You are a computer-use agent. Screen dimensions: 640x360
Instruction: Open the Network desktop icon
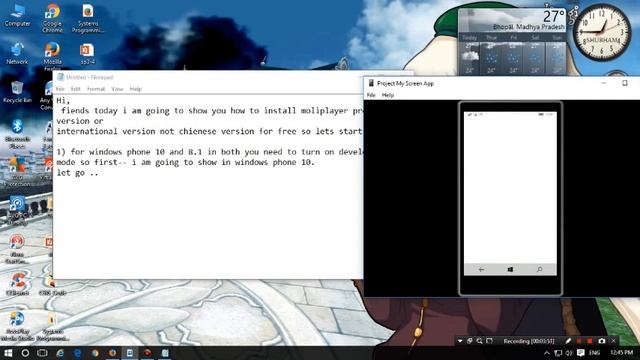17,53
